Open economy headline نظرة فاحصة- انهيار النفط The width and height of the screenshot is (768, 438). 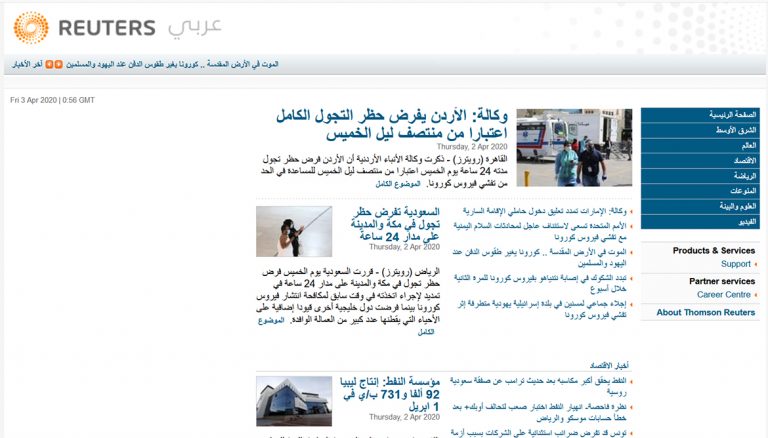coord(539,413)
